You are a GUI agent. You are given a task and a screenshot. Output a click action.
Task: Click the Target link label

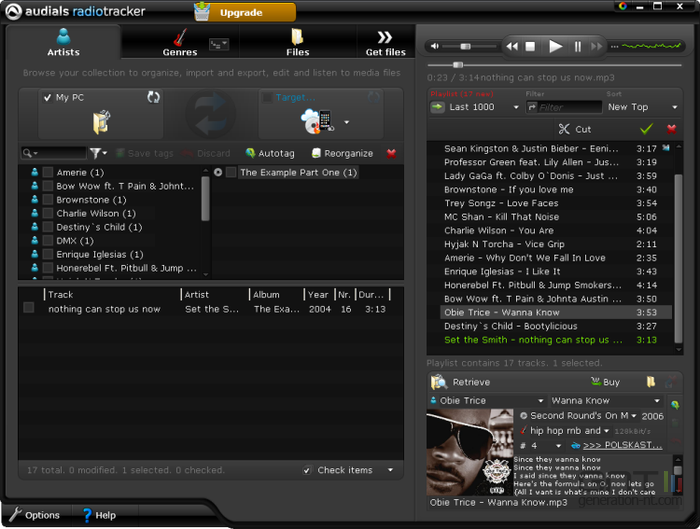[x=295, y=97]
